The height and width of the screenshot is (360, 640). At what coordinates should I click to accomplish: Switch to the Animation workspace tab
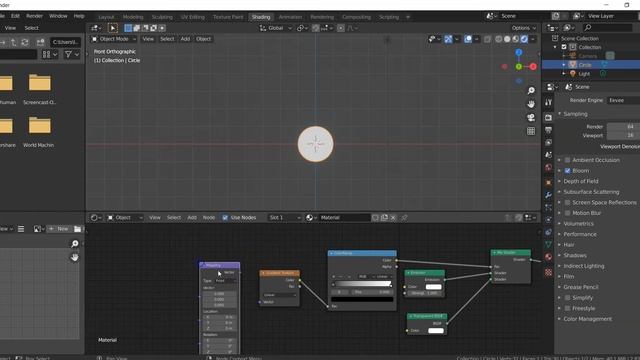[x=290, y=17]
